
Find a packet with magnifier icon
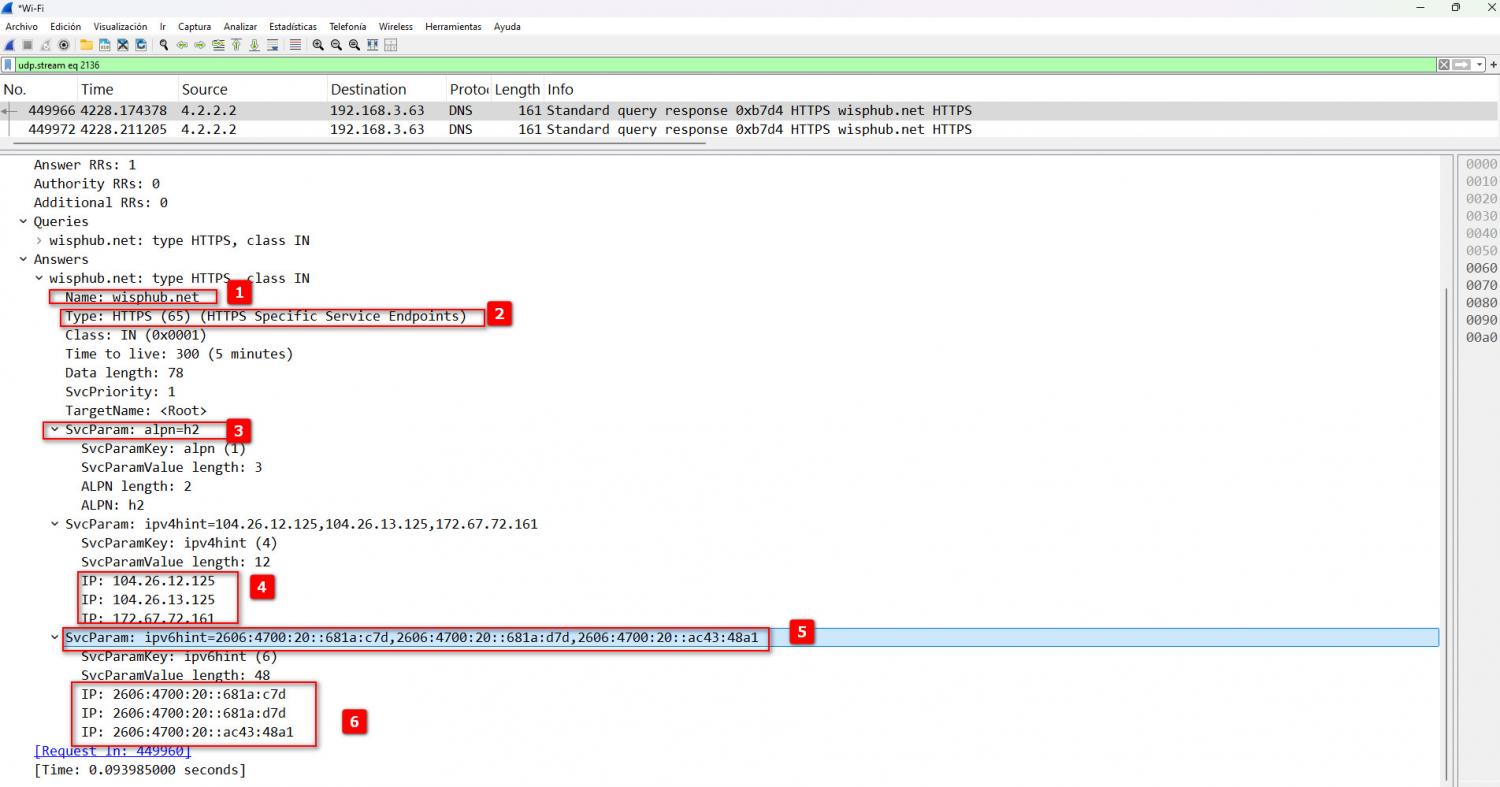(x=164, y=45)
